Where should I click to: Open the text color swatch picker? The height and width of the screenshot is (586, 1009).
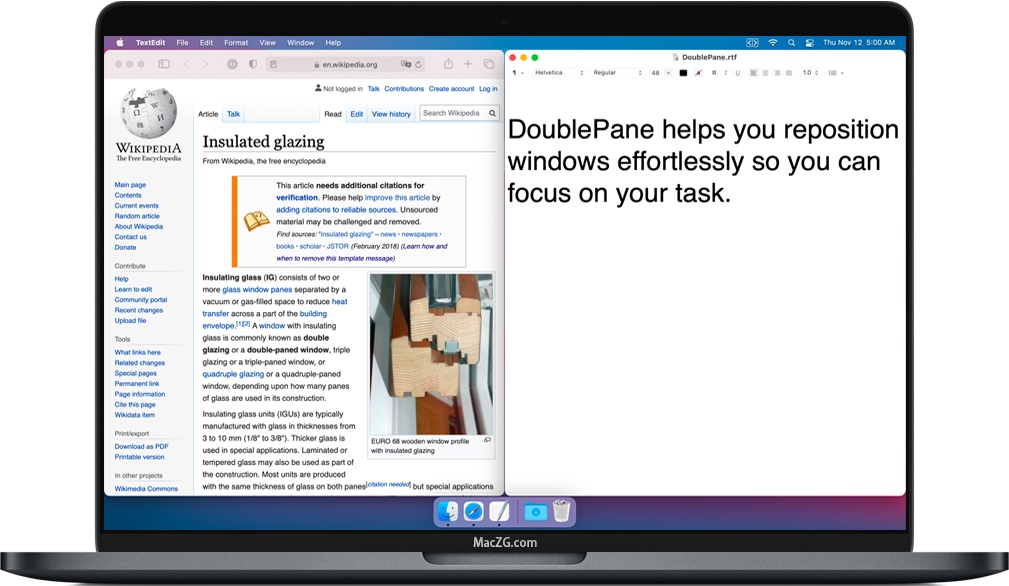click(681, 73)
